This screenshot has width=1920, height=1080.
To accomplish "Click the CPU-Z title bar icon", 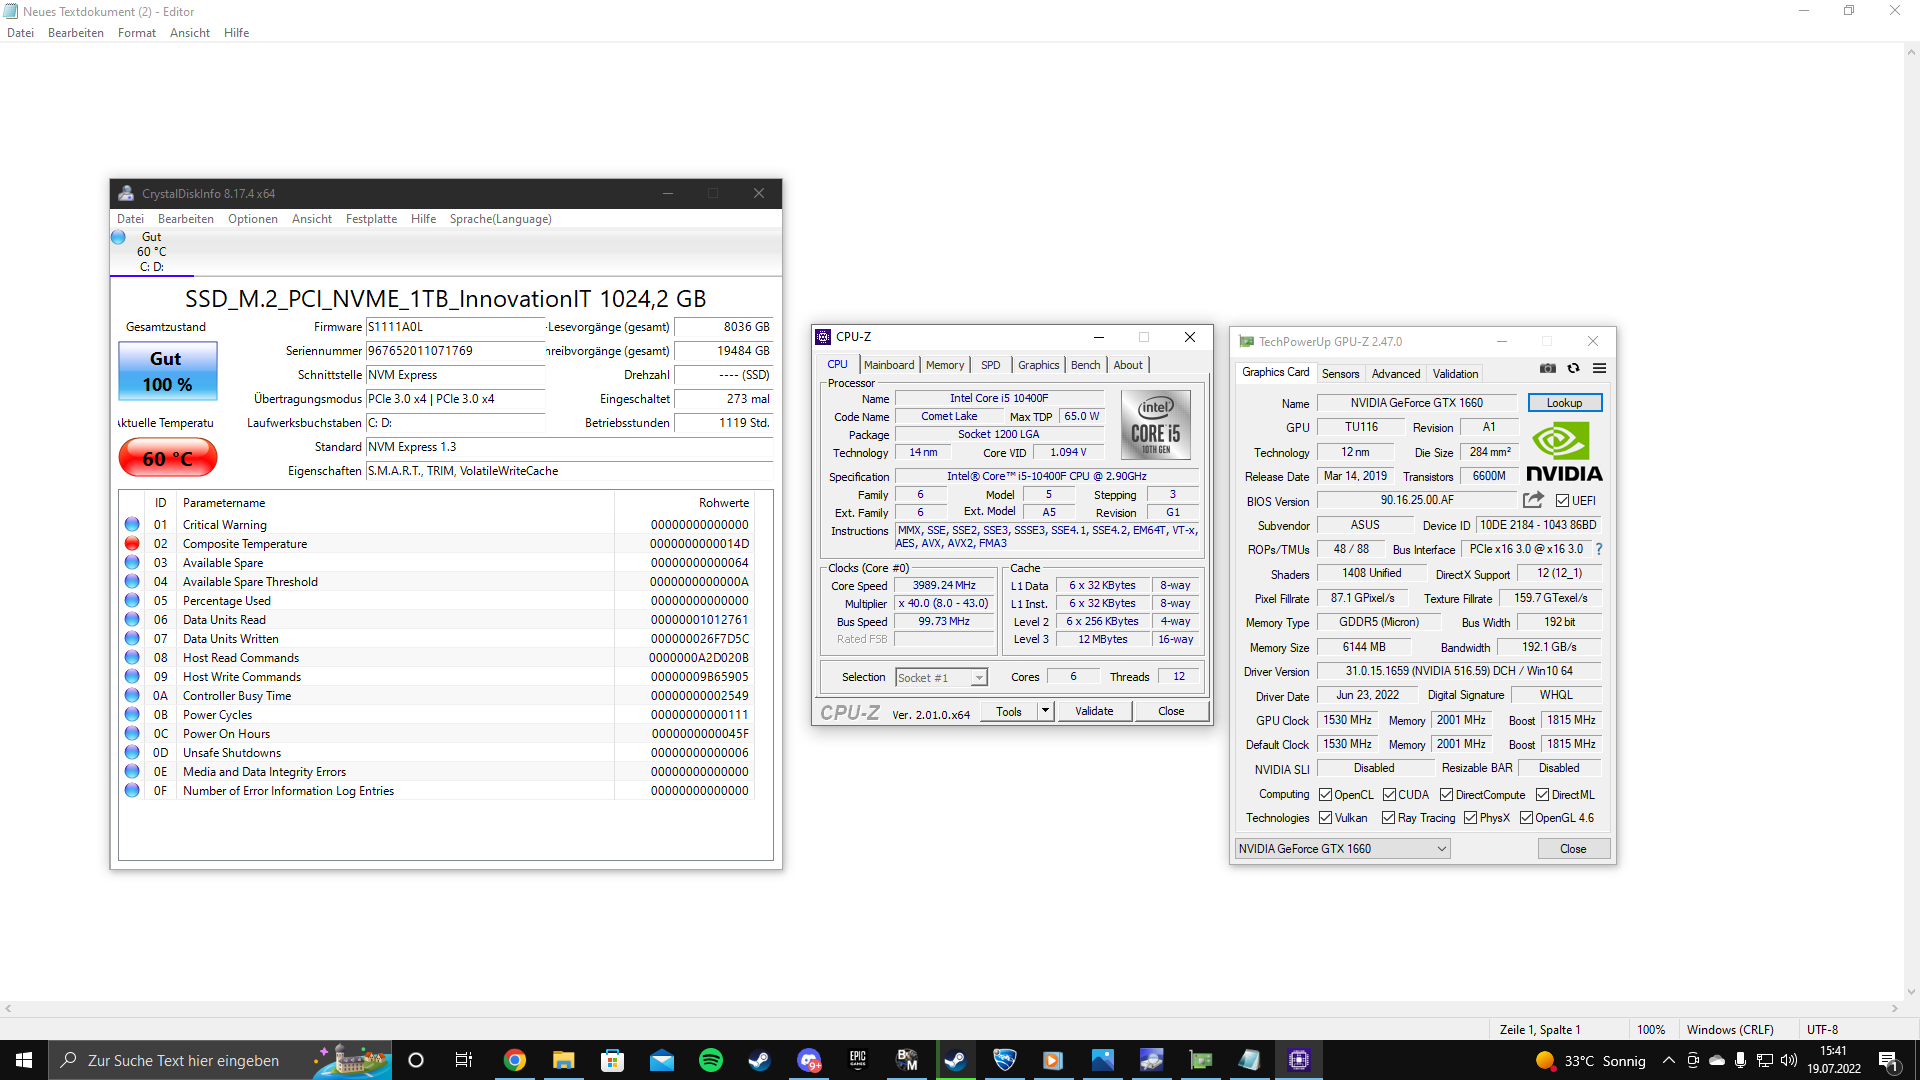I will pyautogui.click(x=823, y=337).
